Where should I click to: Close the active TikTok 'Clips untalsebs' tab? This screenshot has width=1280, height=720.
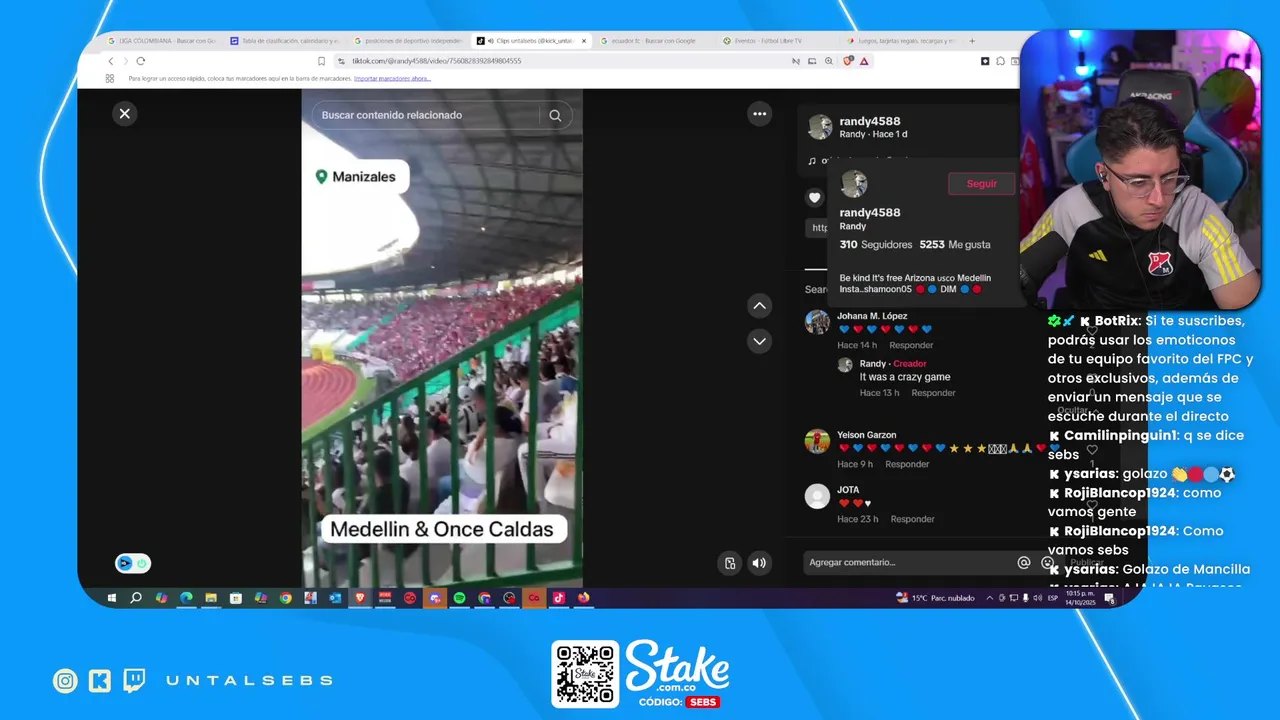pyautogui.click(x=584, y=41)
